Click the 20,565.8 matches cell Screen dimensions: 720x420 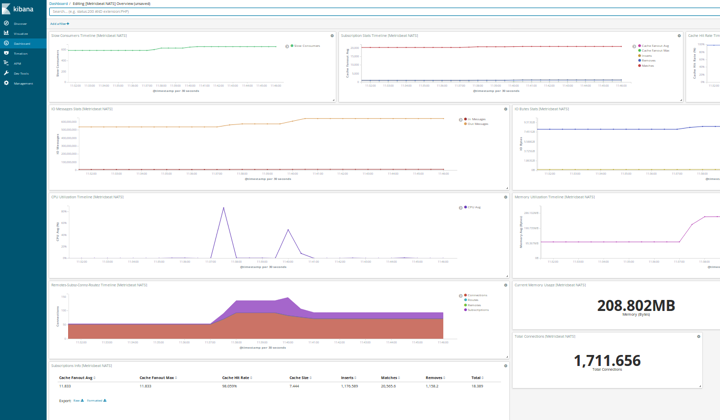[x=388, y=386]
